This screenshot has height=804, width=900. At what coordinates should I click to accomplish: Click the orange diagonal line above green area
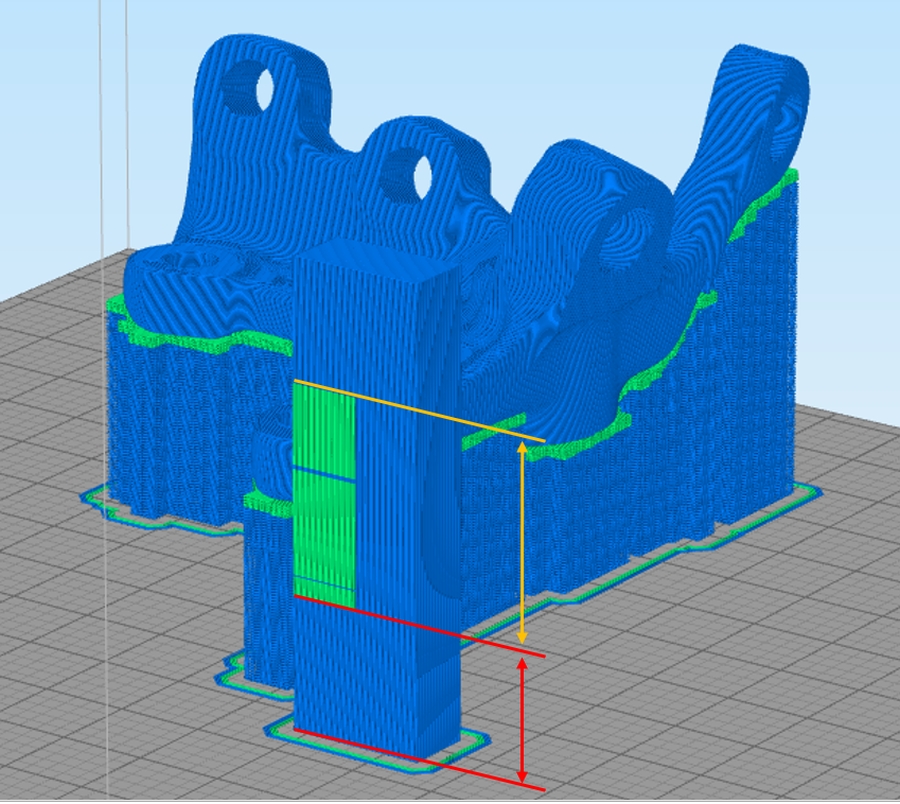[x=420, y=410]
